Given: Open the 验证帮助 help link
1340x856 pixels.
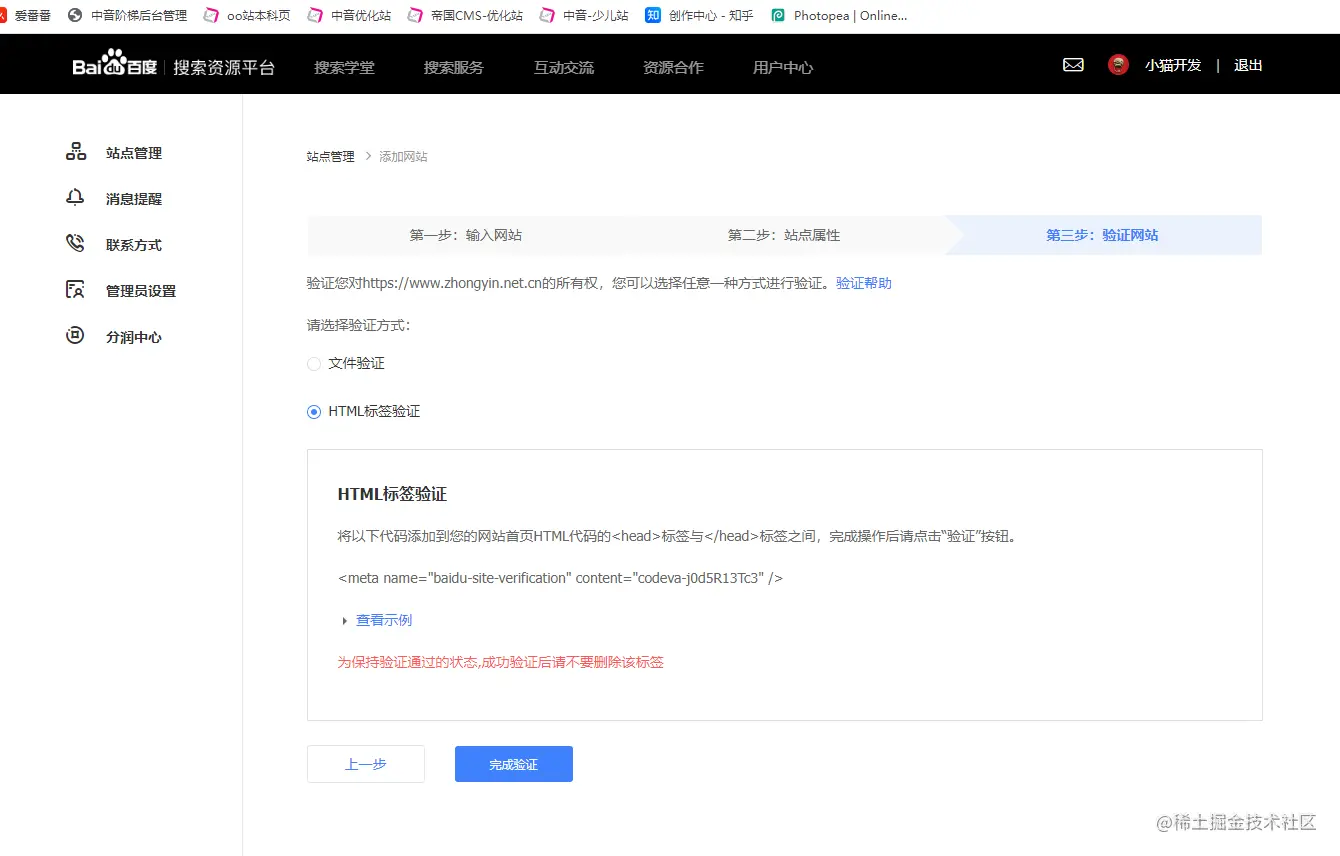Looking at the screenshot, I should pyautogui.click(x=863, y=283).
